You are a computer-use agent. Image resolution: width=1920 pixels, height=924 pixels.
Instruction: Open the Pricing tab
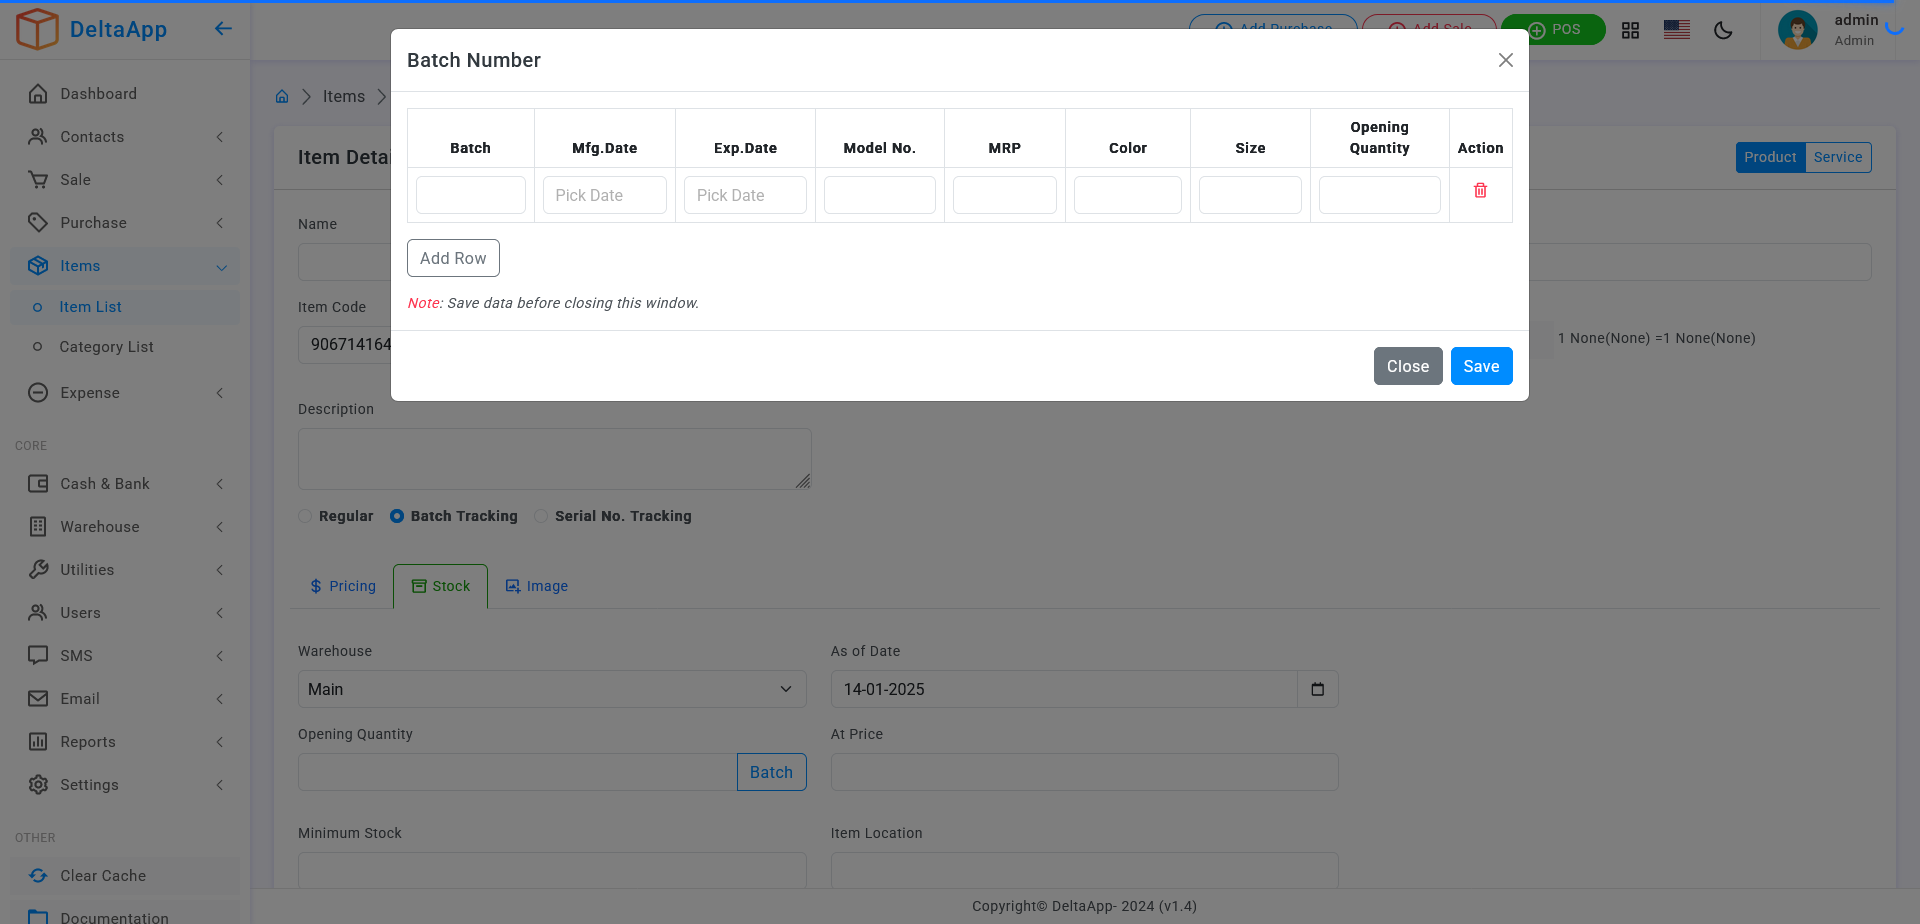point(343,586)
